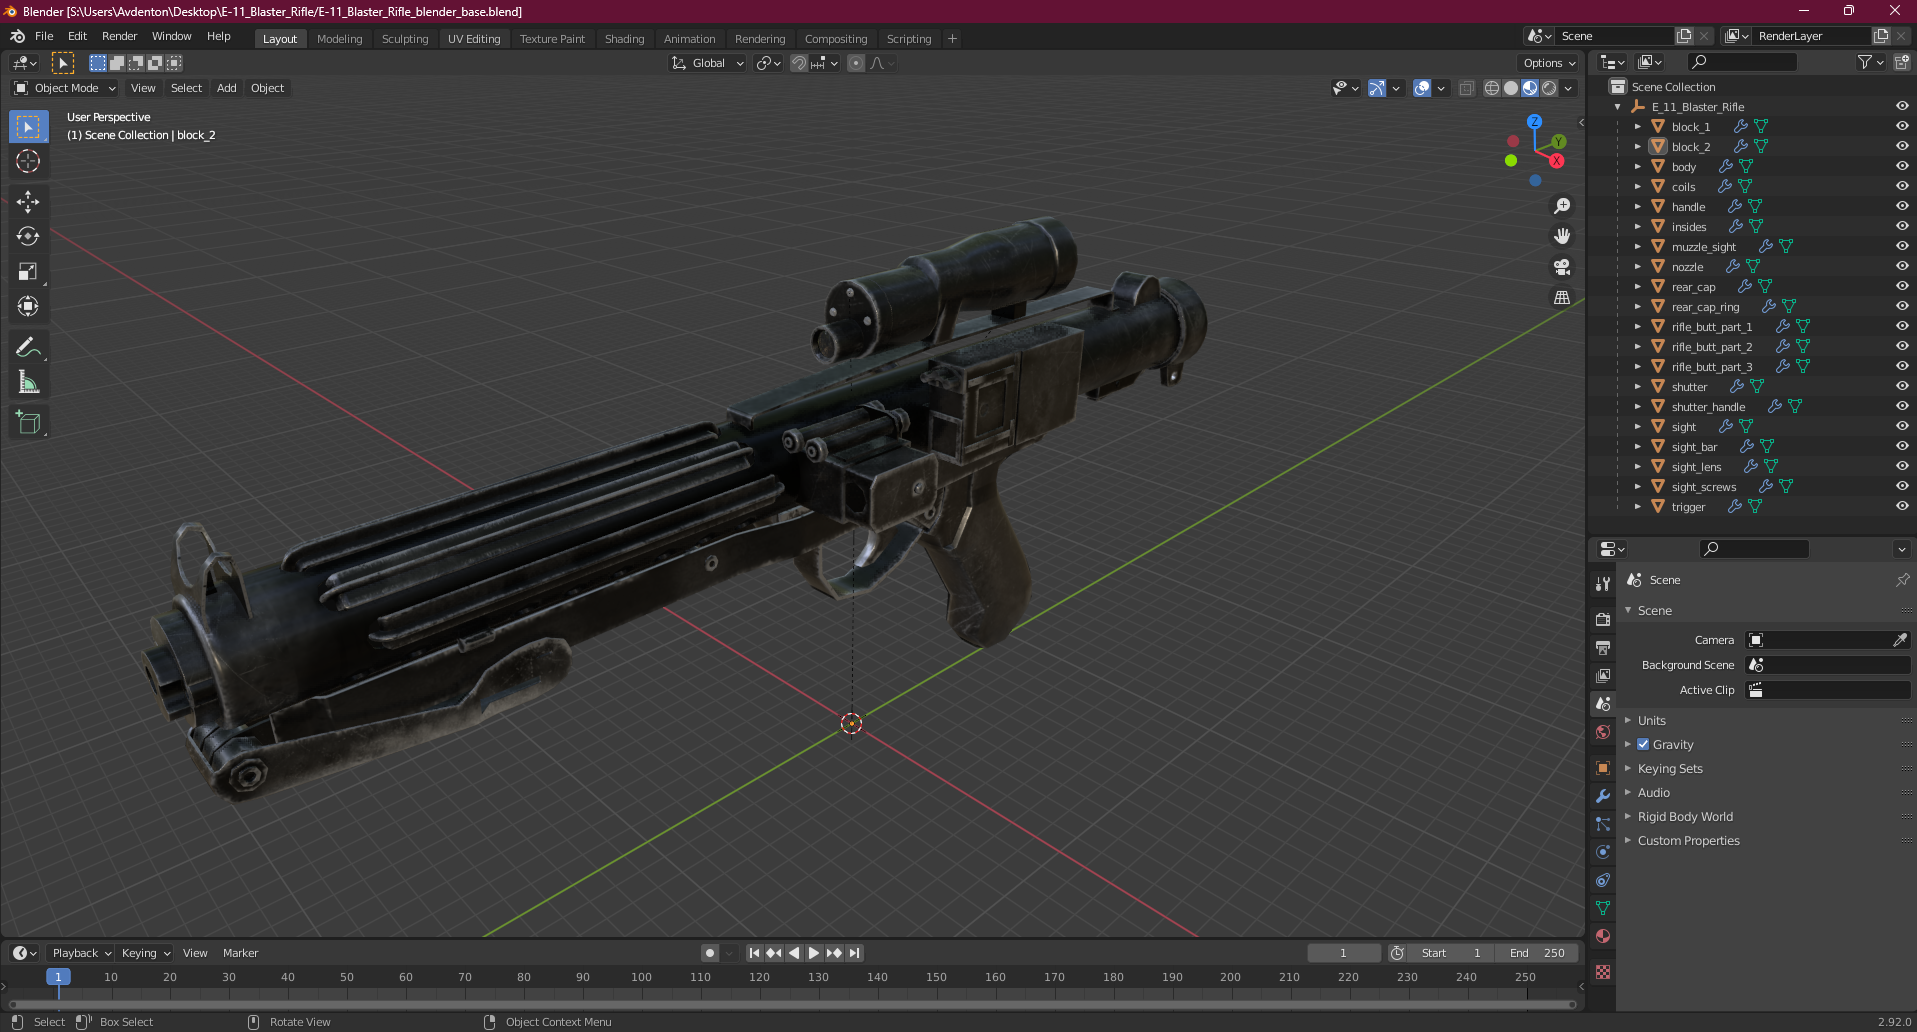Viewport: 1917px width, 1032px height.
Task: Hide block_1 in the outliner
Action: [1902, 126]
